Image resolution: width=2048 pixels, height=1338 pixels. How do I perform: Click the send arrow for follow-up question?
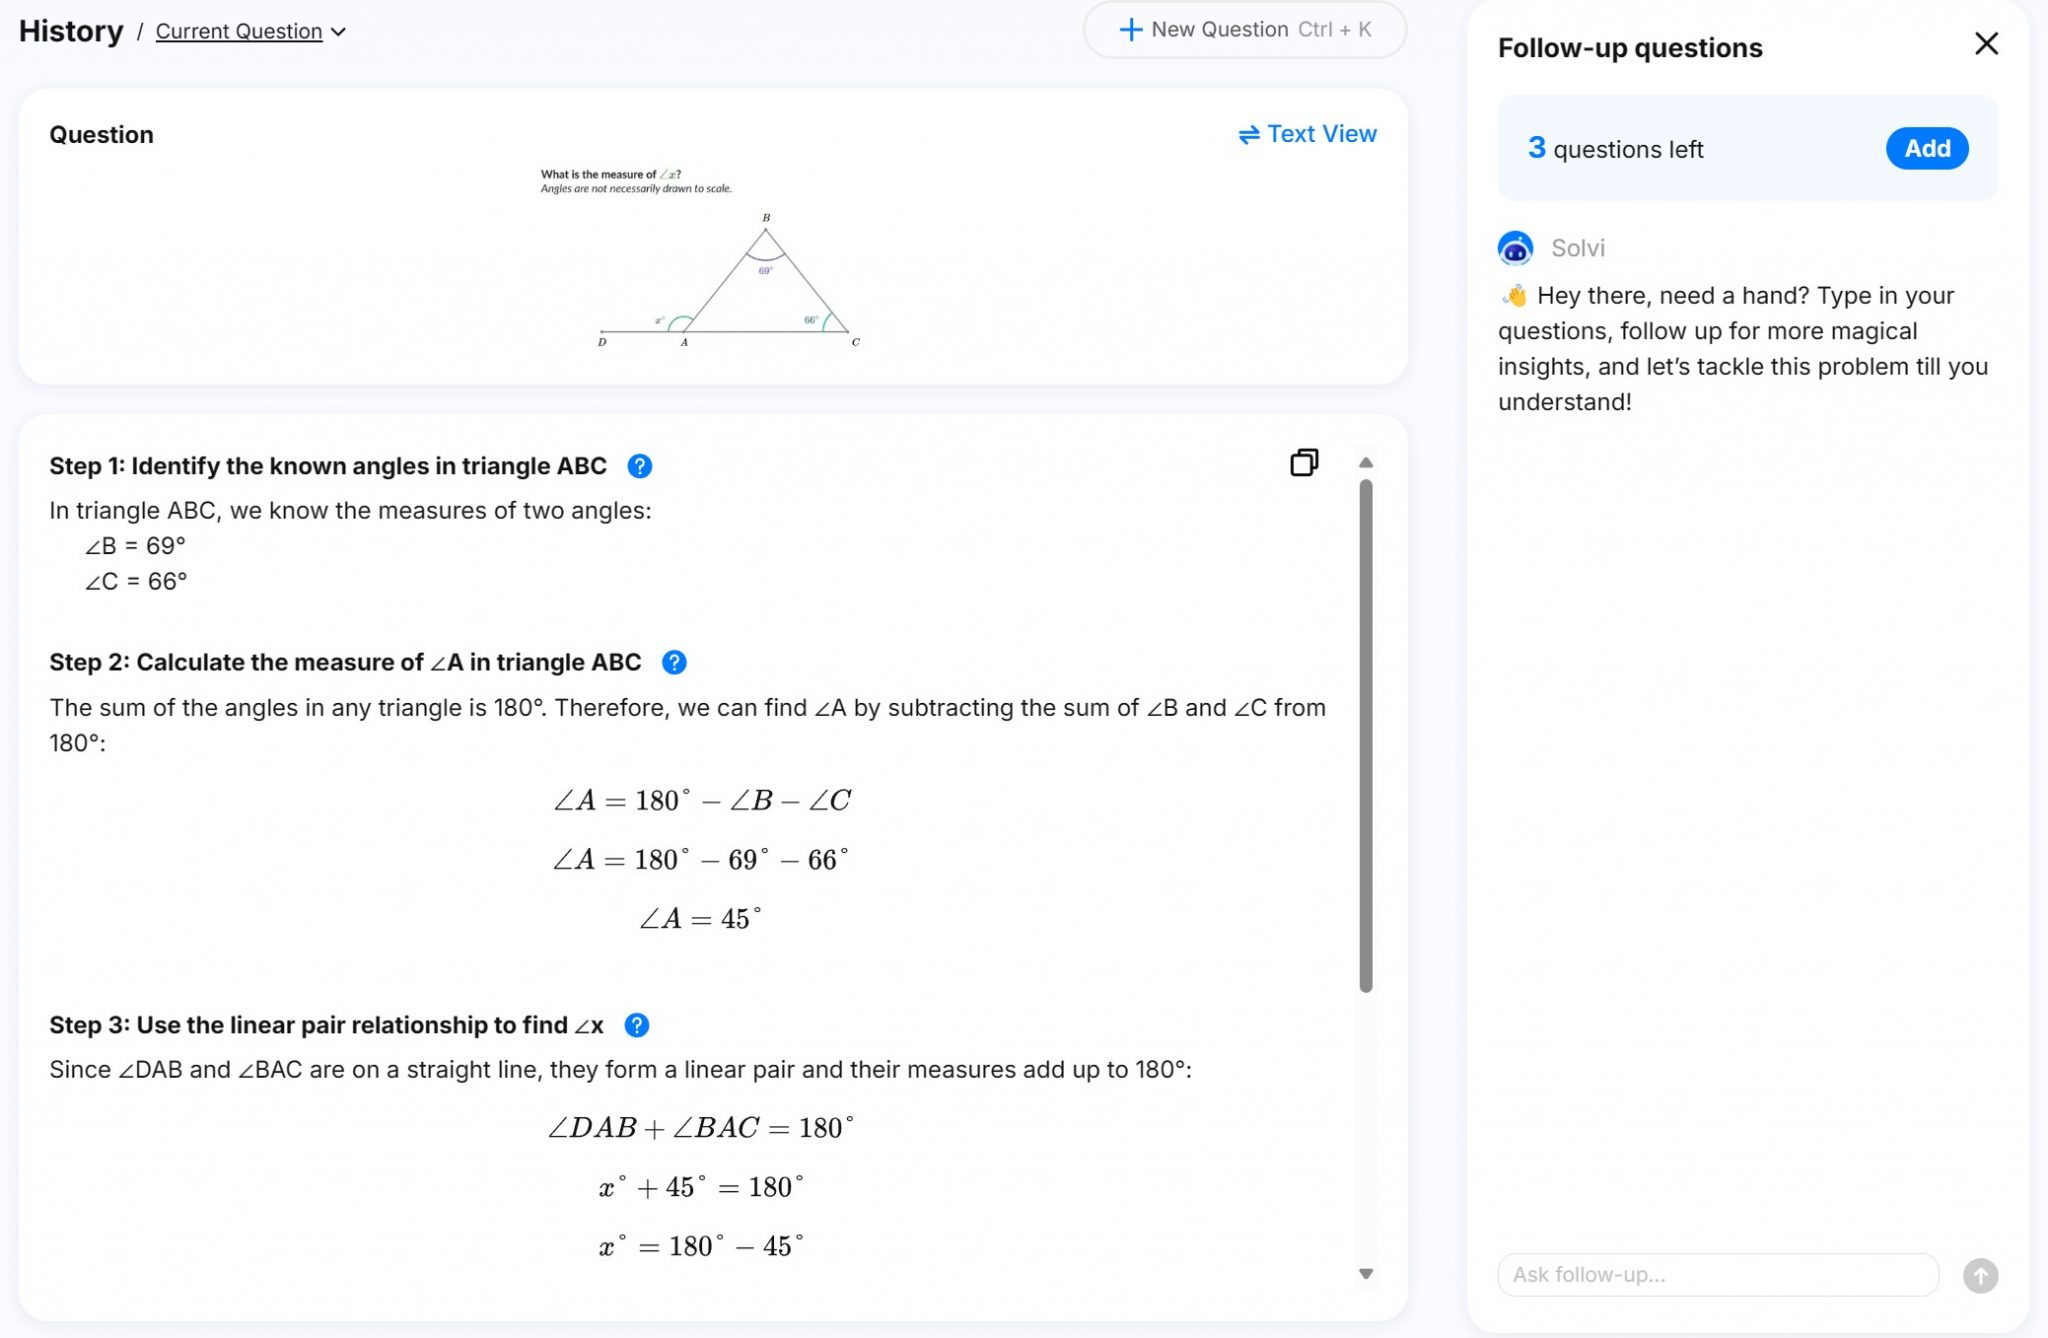[1981, 1275]
